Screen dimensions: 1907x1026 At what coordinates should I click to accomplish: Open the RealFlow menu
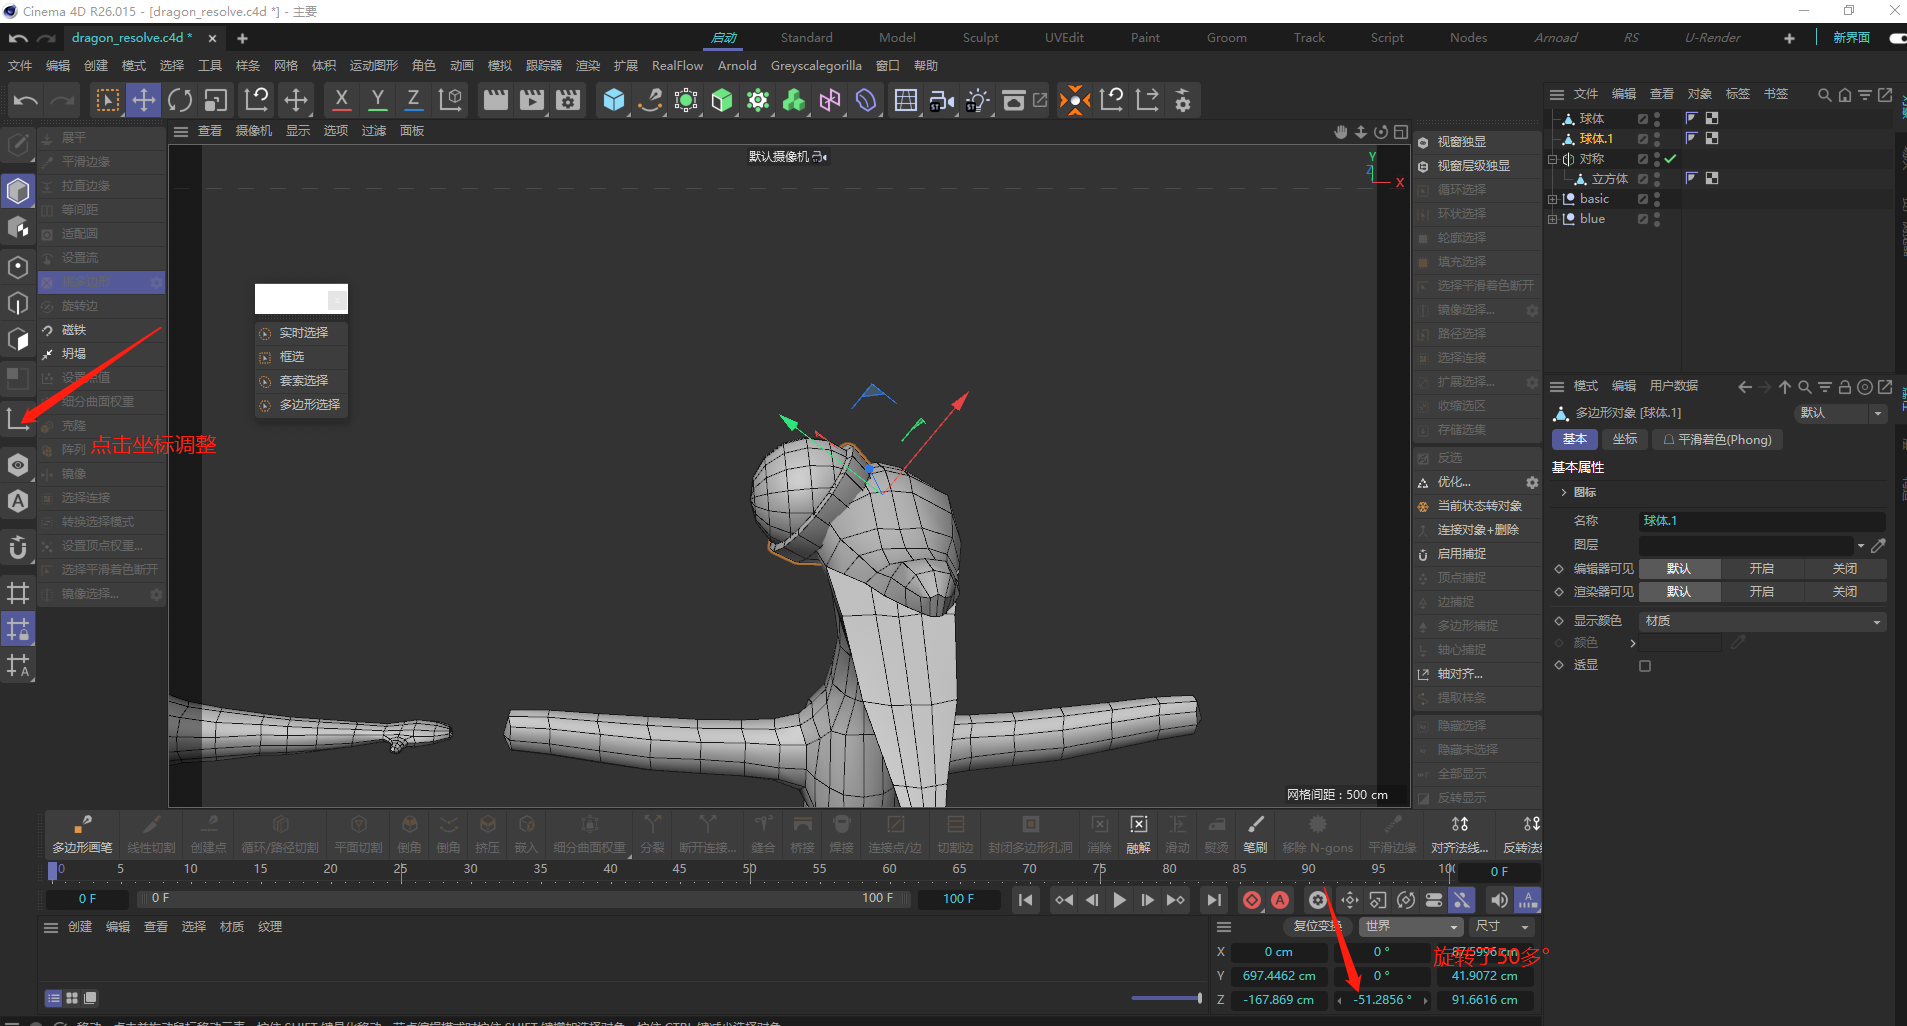(x=677, y=66)
